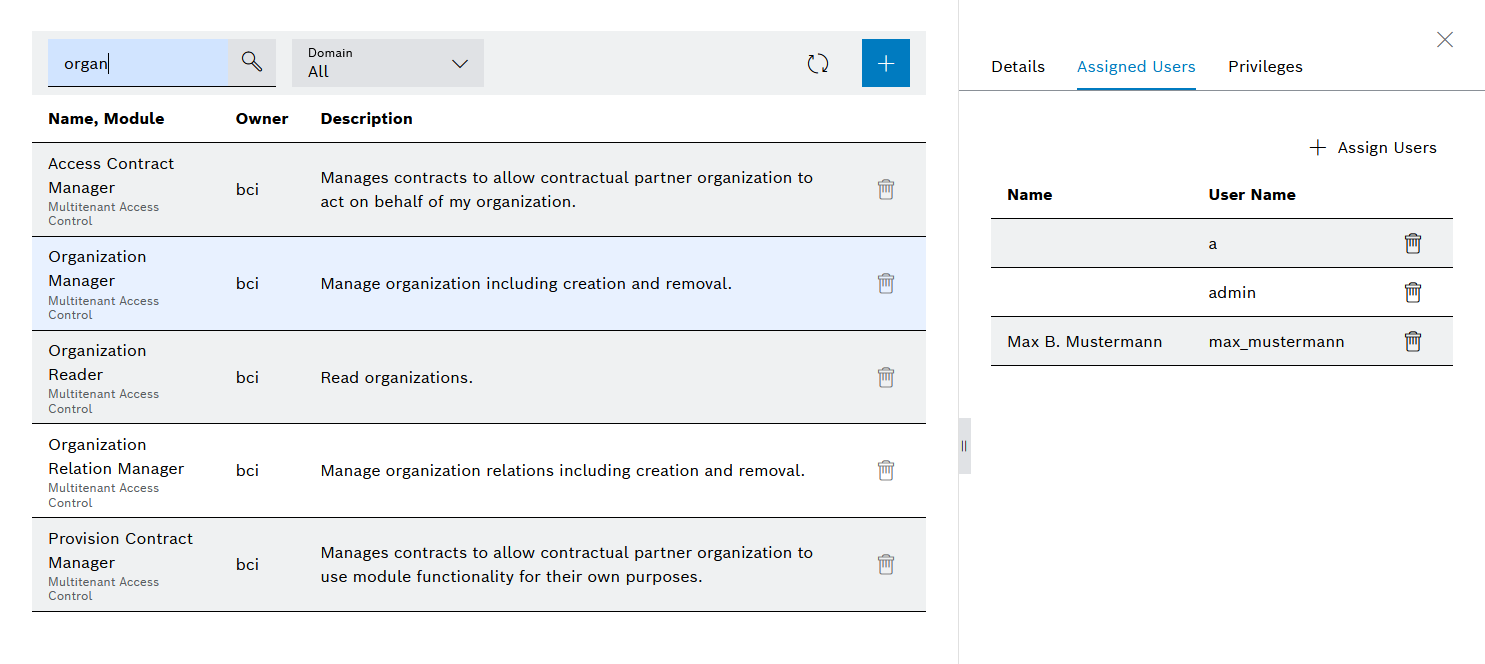This screenshot has width=1485, height=664.
Task: Select the Assigned Users tab
Action: click(x=1136, y=67)
